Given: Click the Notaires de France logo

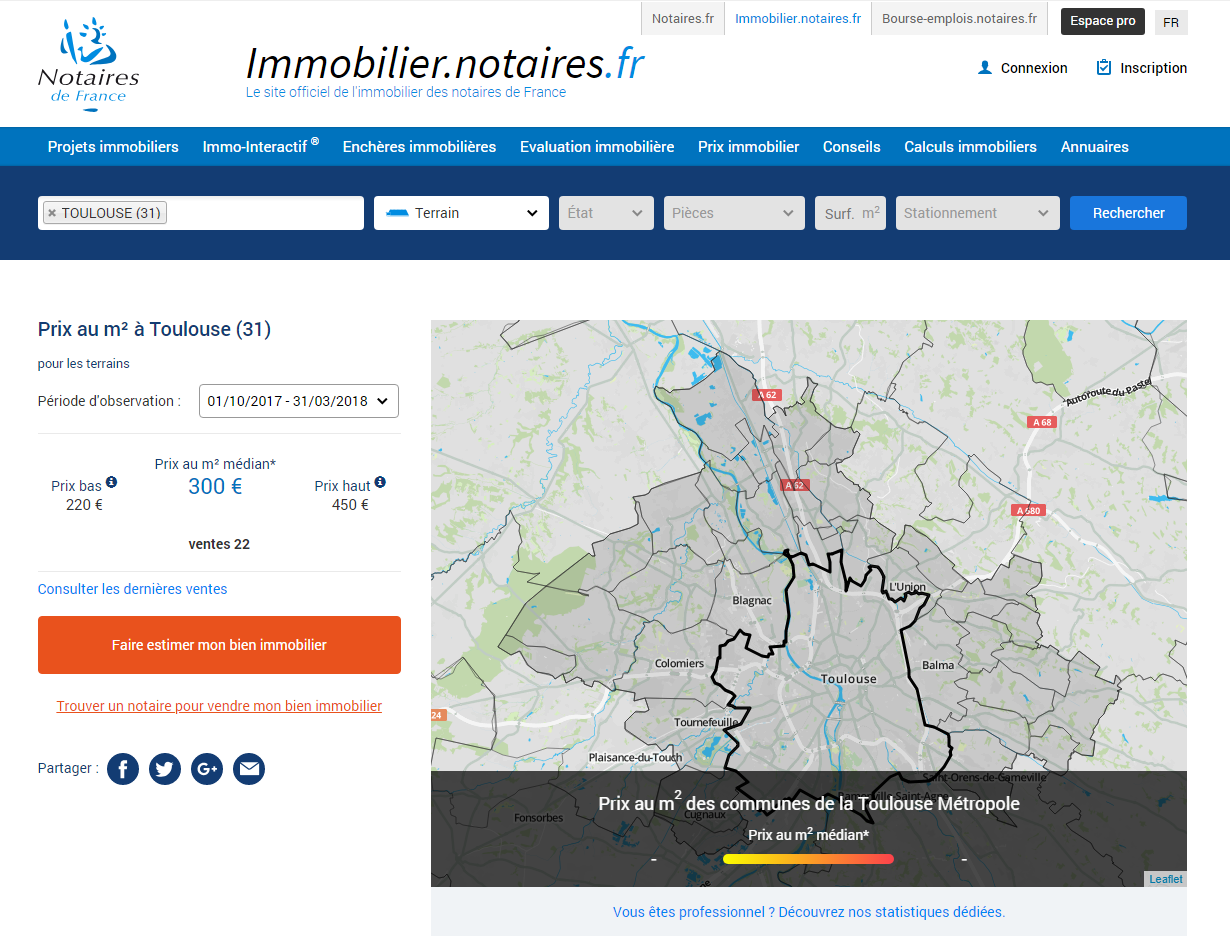Looking at the screenshot, I should (x=88, y=63).
